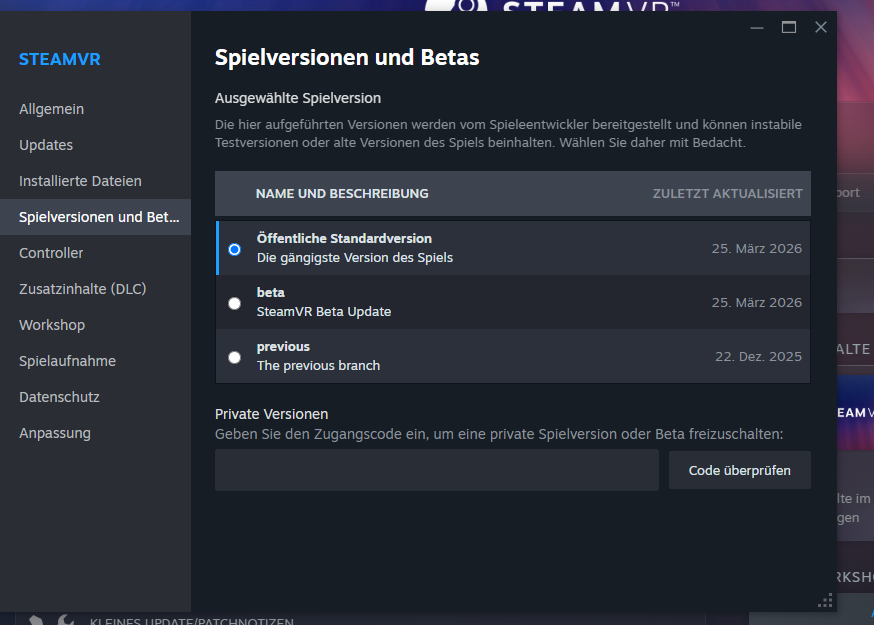Open the Workshop section
The image size is (874, 625).
pyautogui.click(x=52, y=325)
